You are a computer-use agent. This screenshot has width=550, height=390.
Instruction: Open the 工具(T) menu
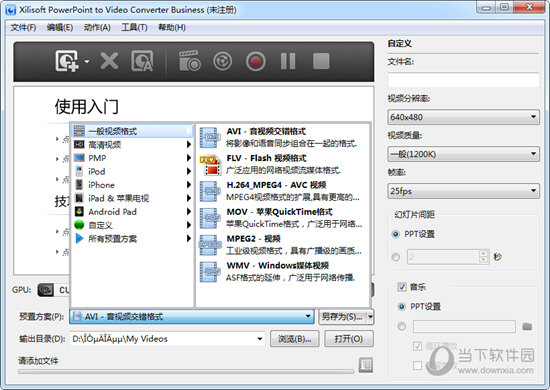point(134,27)
